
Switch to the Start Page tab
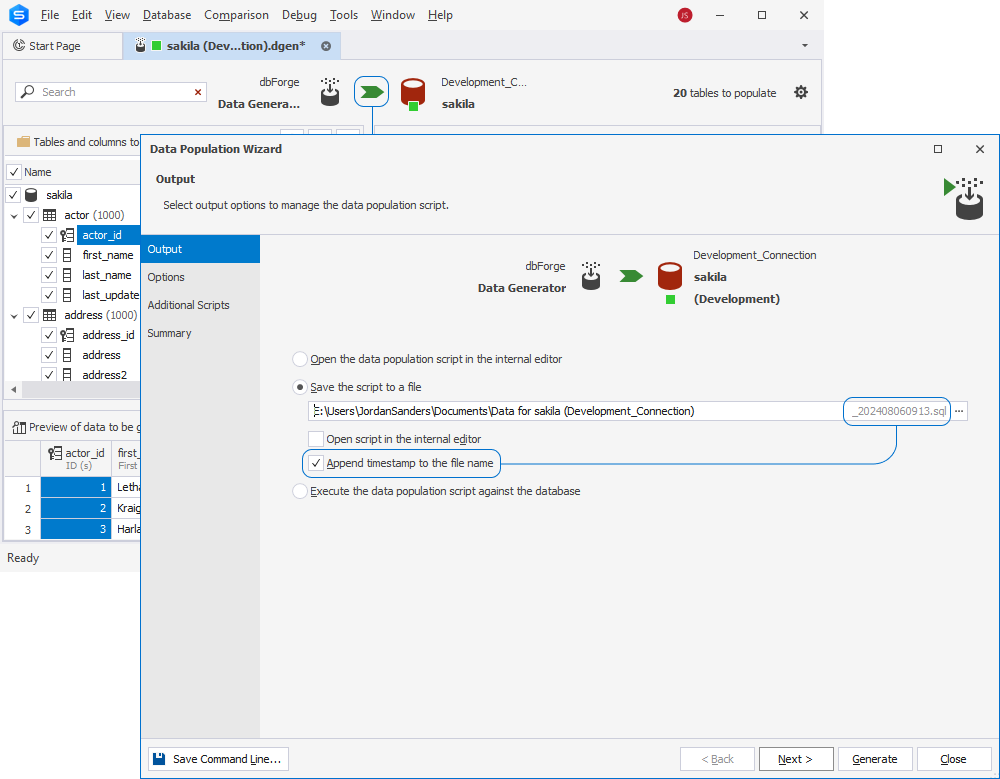[62, 45]
